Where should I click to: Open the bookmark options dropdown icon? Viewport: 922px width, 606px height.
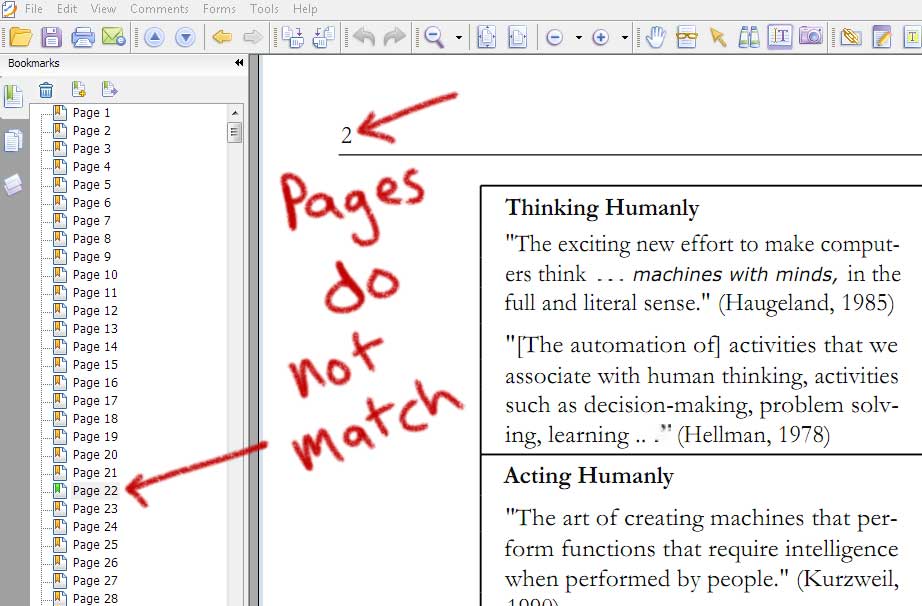click(110, 88)
